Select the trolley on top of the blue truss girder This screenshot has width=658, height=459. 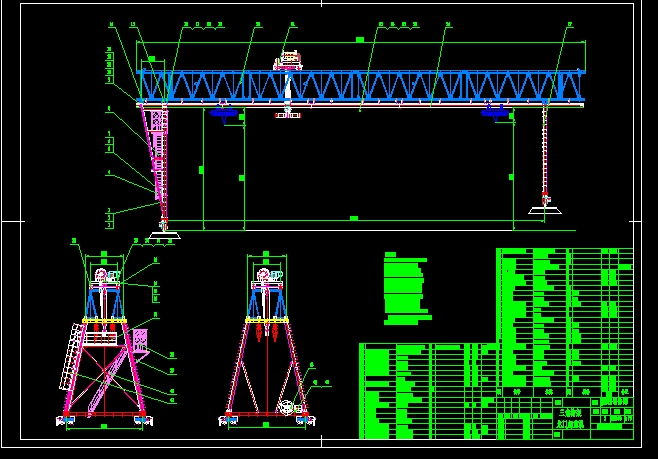point(288,61)
